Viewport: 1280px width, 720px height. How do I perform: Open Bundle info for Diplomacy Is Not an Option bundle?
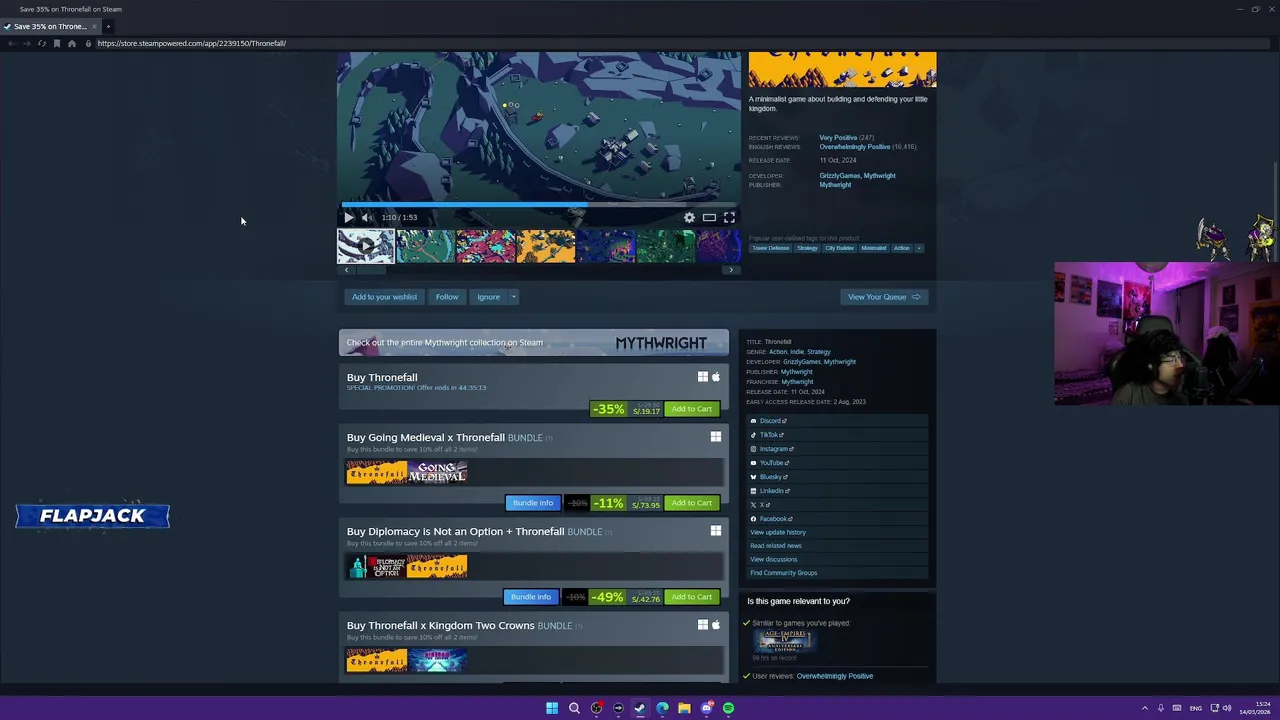click(530, 597)
